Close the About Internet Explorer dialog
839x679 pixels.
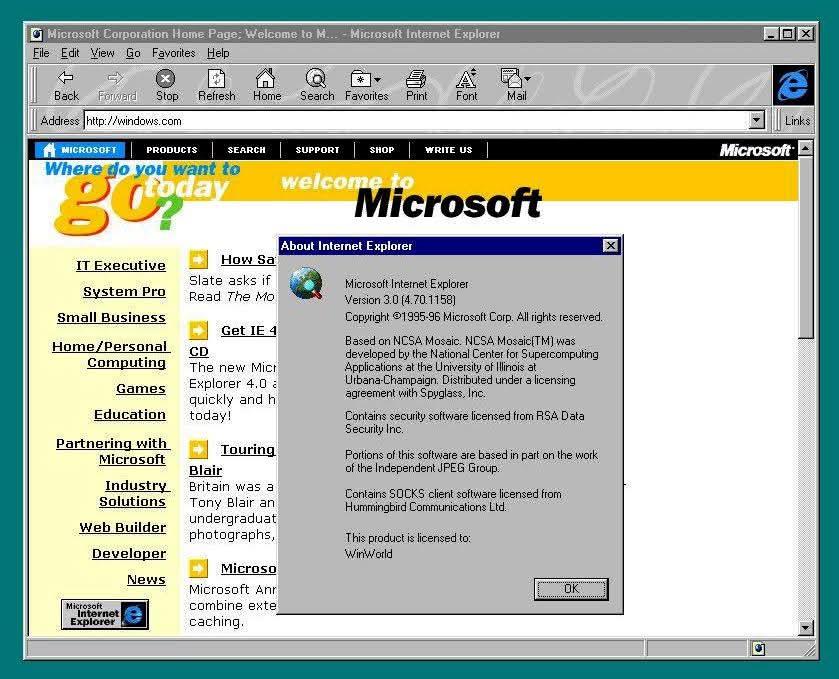(x=611, y=246)
